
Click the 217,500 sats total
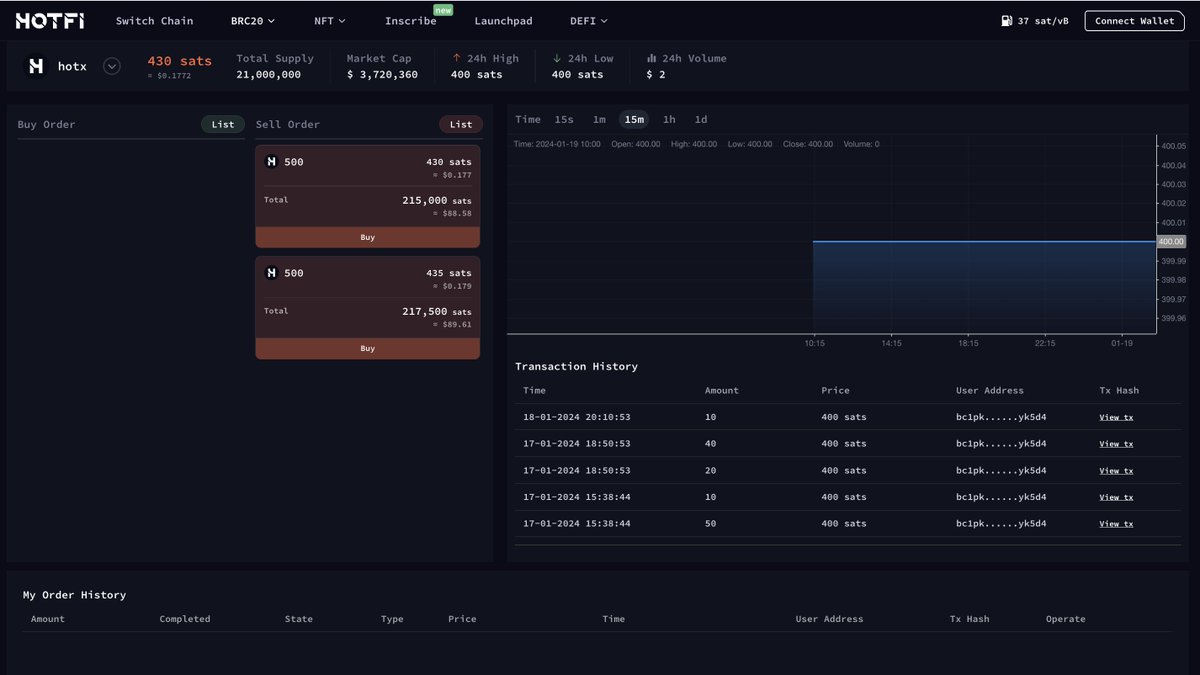(x=436, y=311)
